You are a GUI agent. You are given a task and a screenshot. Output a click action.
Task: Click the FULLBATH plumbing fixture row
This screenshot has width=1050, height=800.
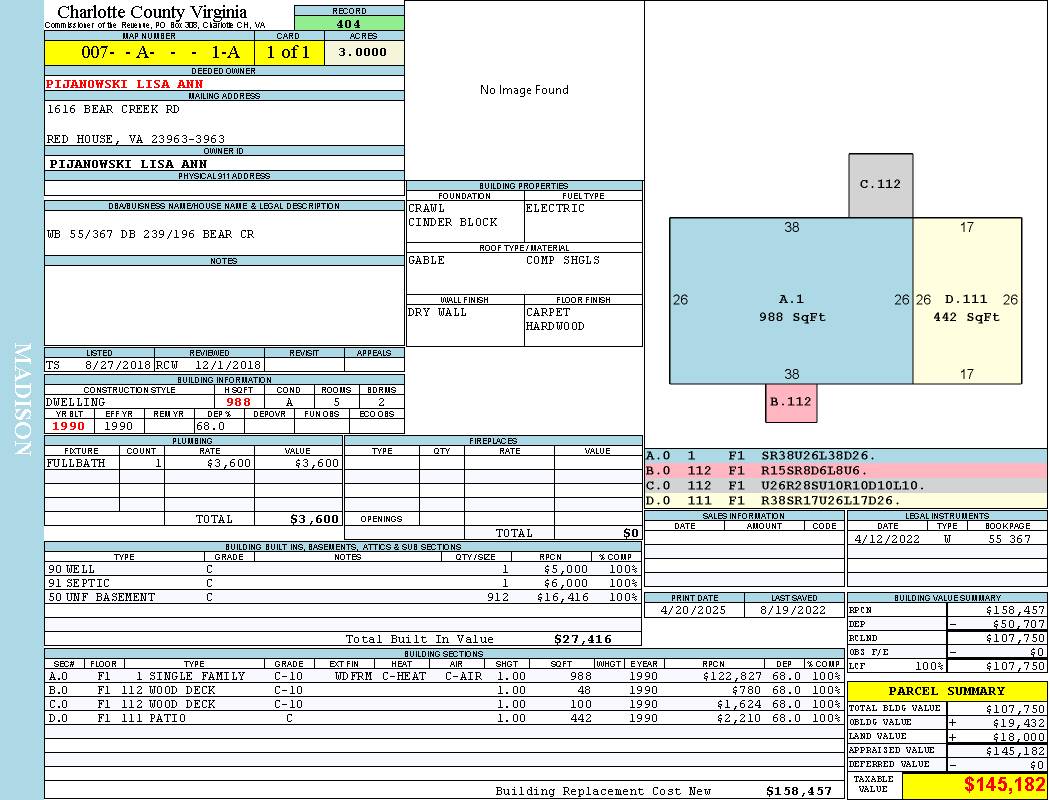click(193, 463)
